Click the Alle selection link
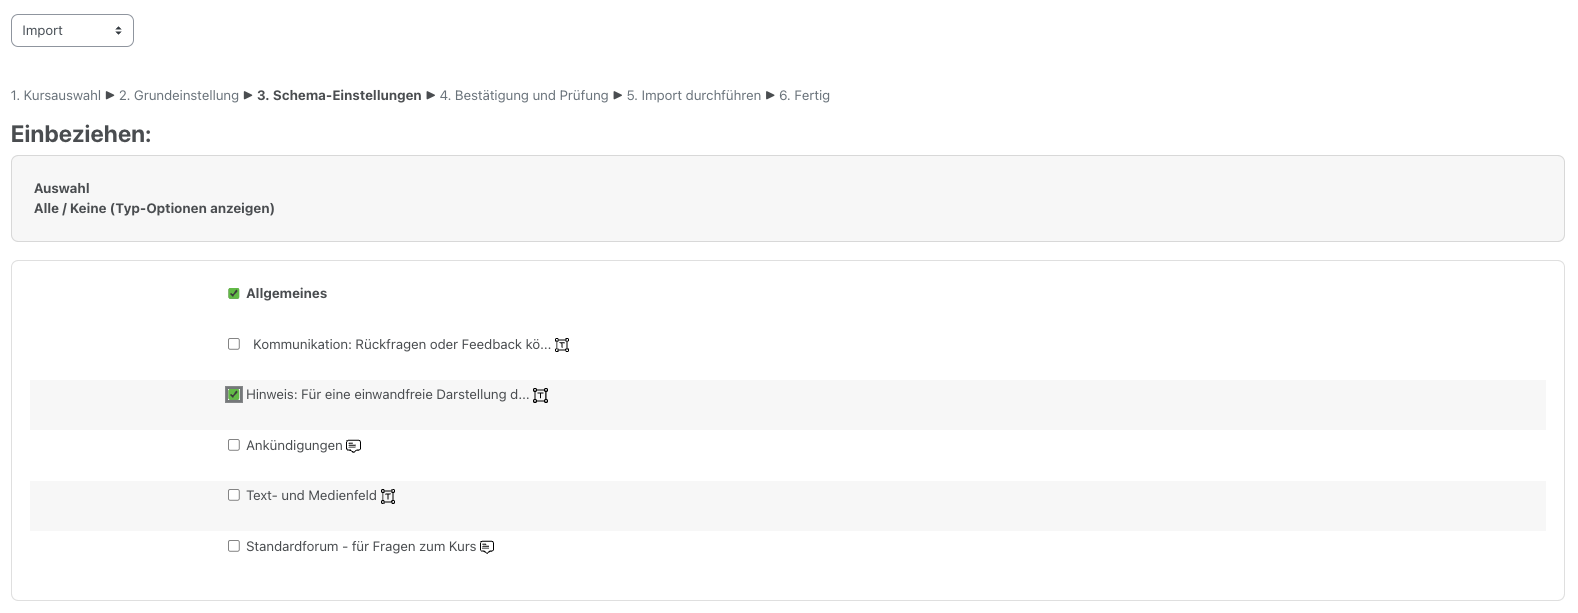This screenshot has width=1578, height=613. (47, 209)
